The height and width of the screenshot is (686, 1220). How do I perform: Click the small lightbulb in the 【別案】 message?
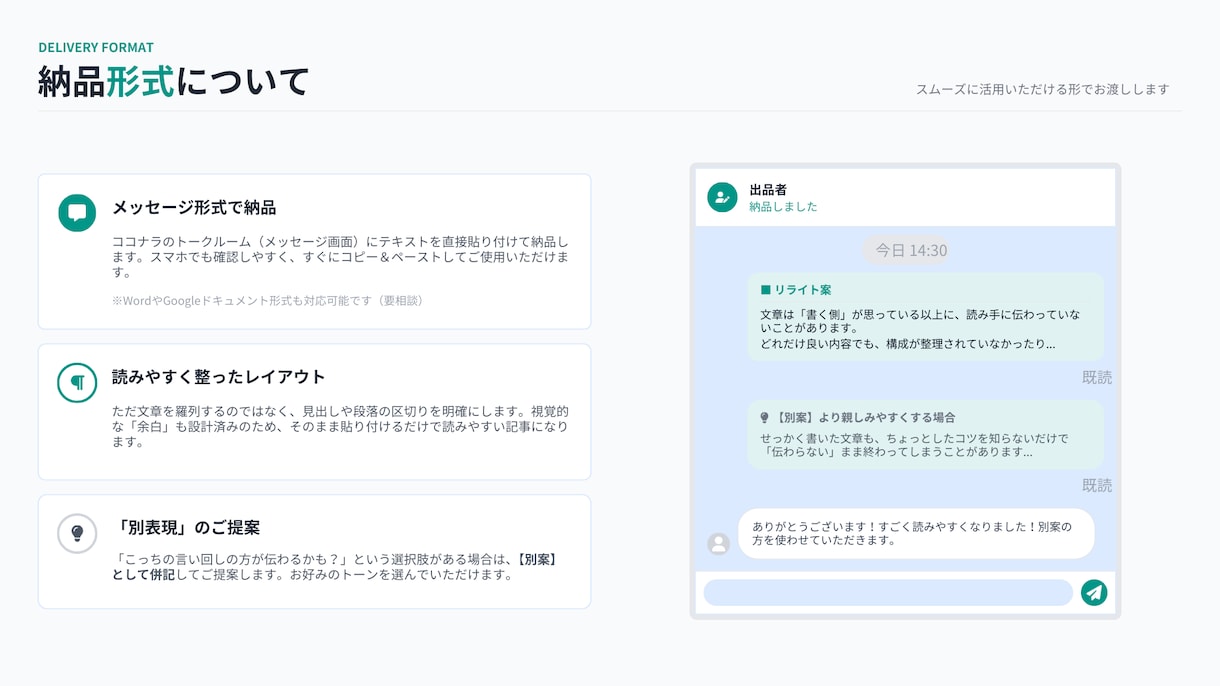[765, 418]
